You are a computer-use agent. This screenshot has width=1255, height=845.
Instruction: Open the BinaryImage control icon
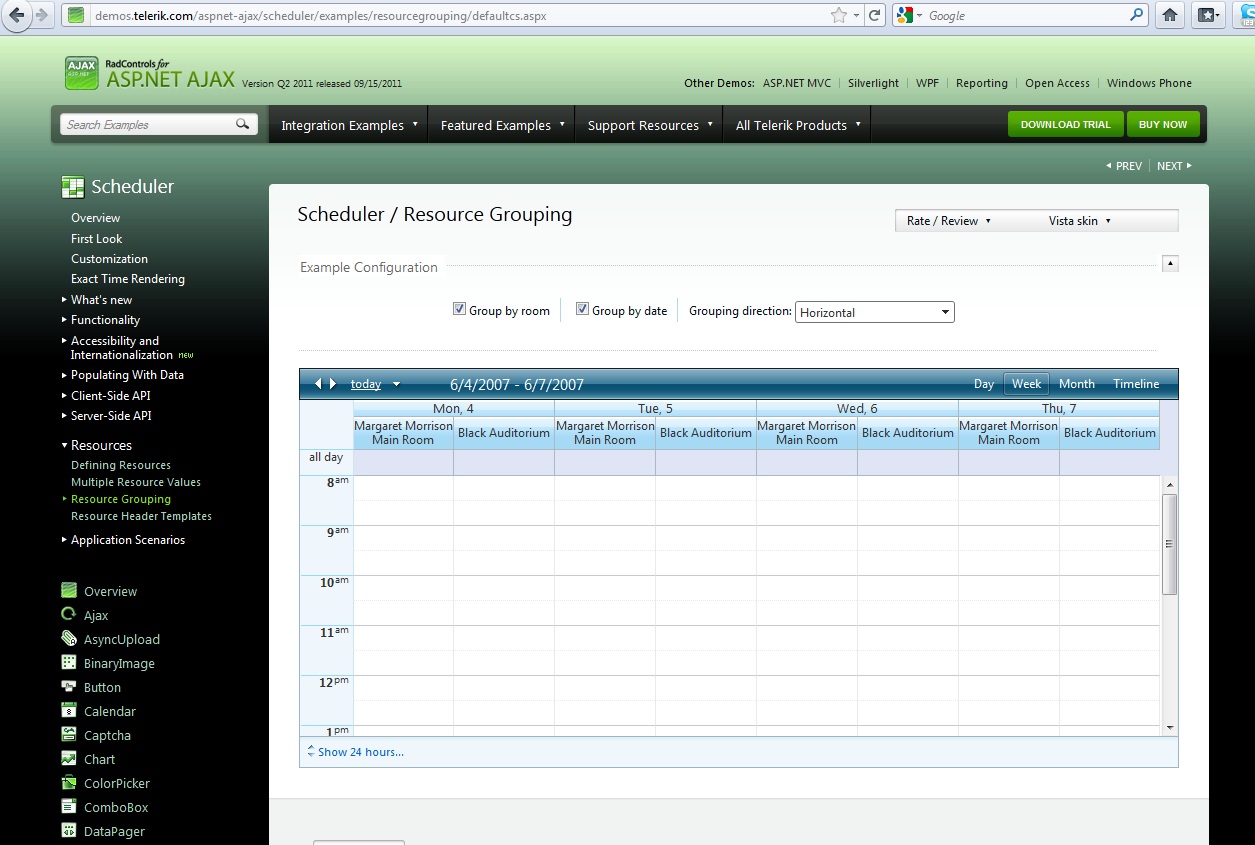[x=69, y=663]
